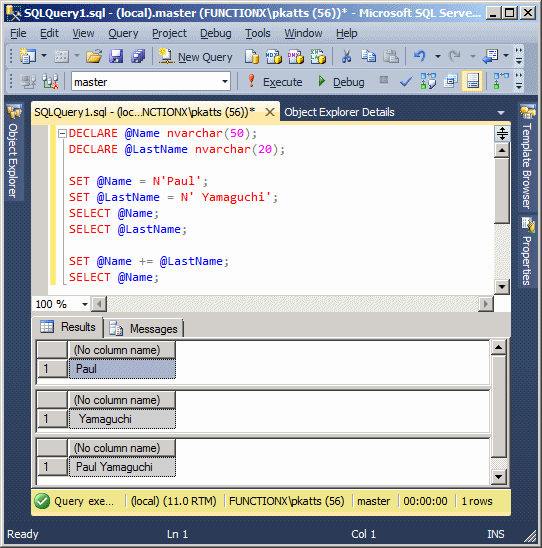542x548 pixels.
Task: Open the Window menu
Action: click(303, 34)
